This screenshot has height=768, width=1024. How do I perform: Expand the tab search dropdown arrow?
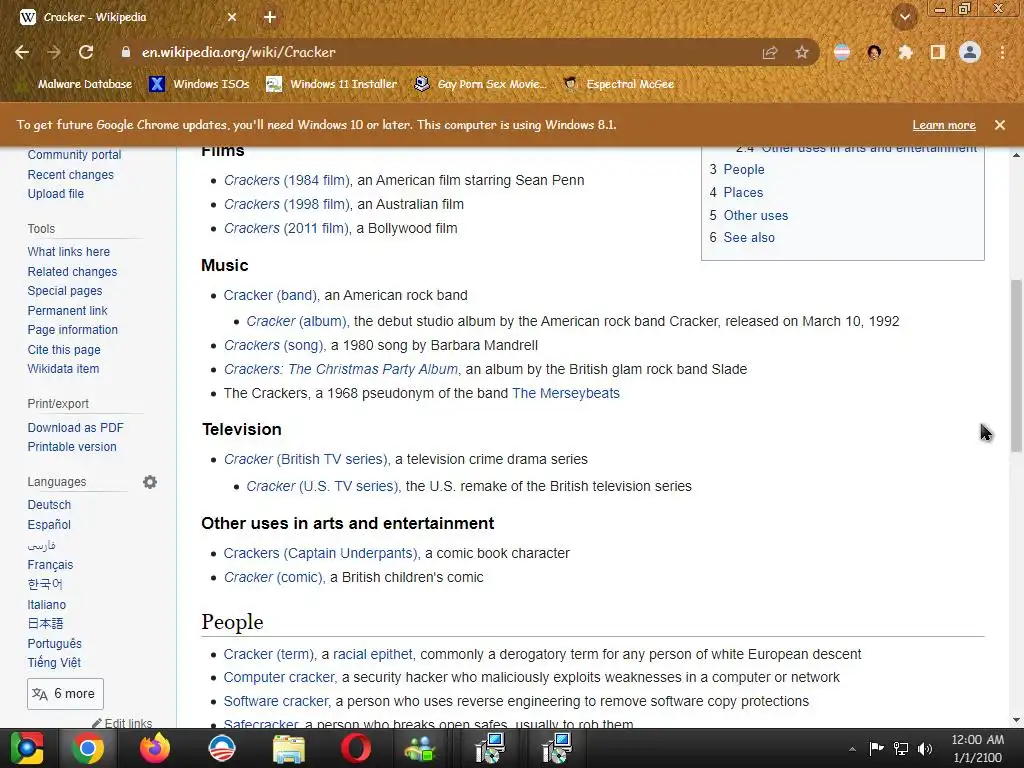click(905, 18)
